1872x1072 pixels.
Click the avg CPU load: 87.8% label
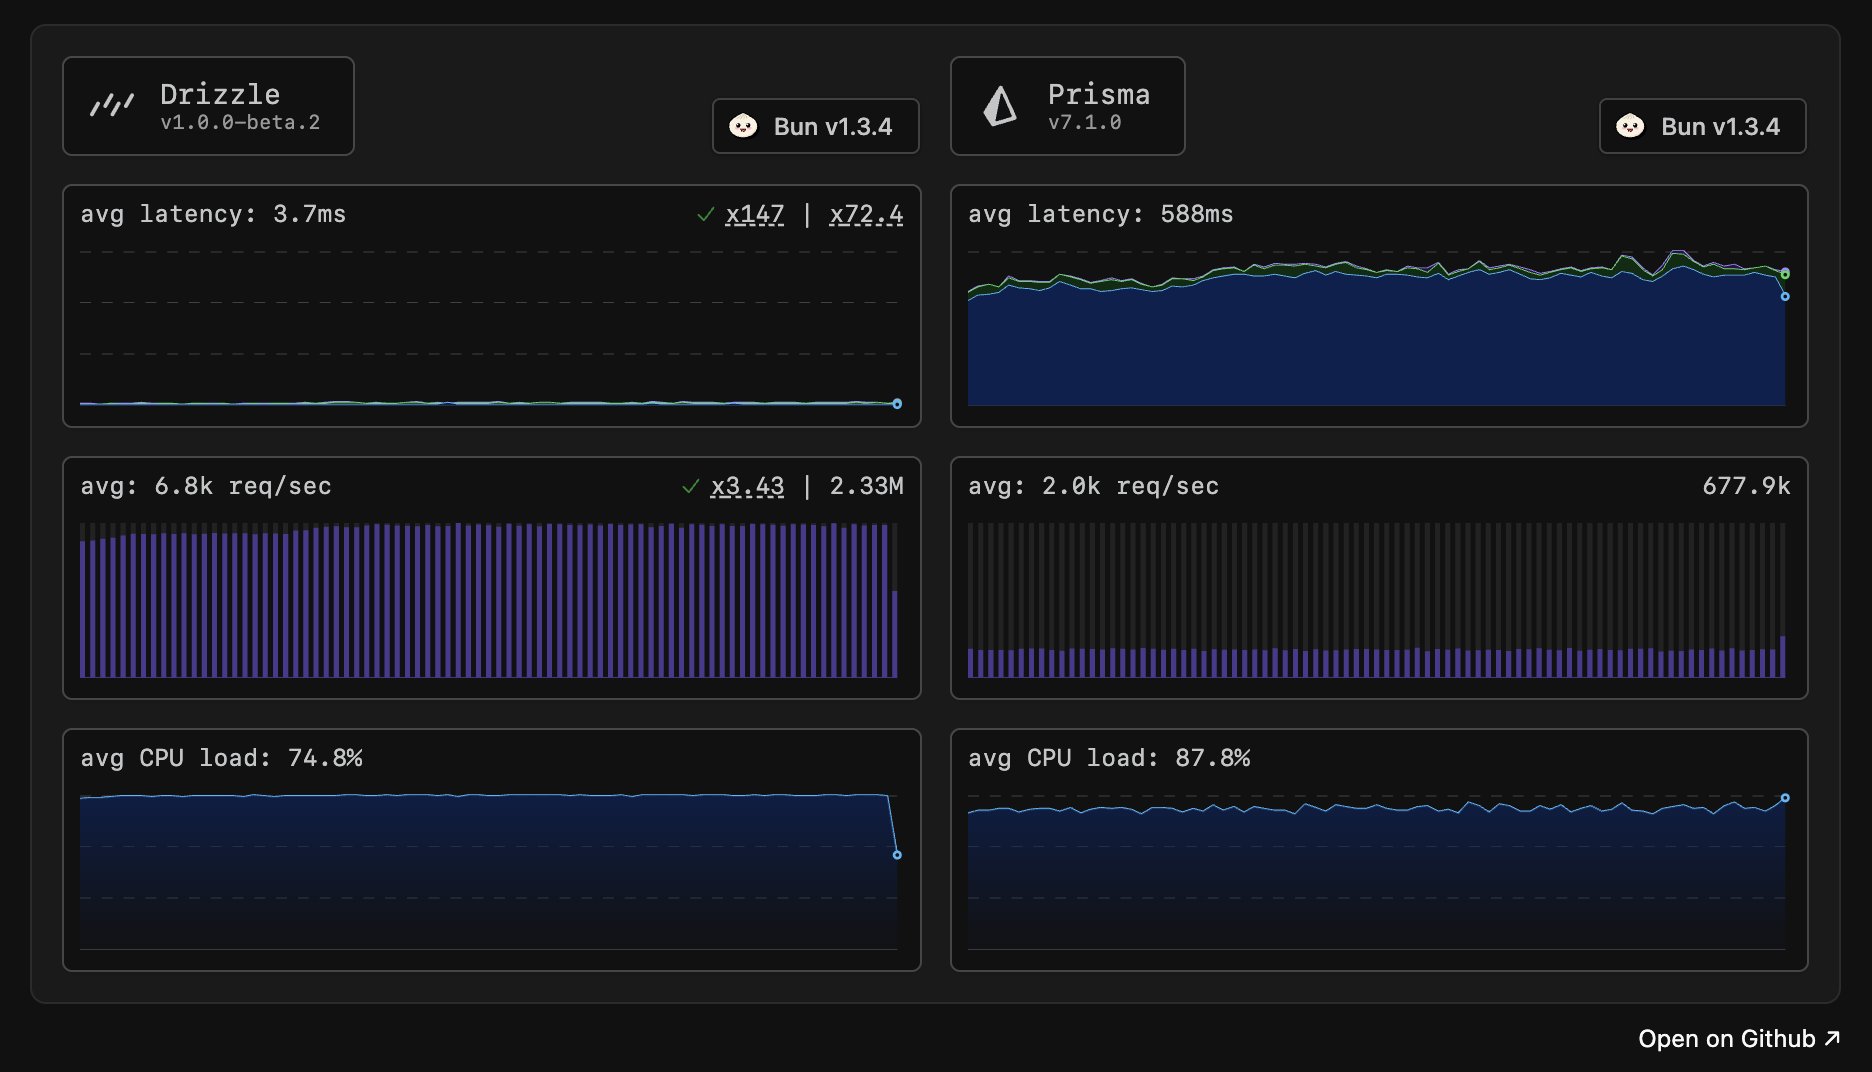tap(1109, 758)
